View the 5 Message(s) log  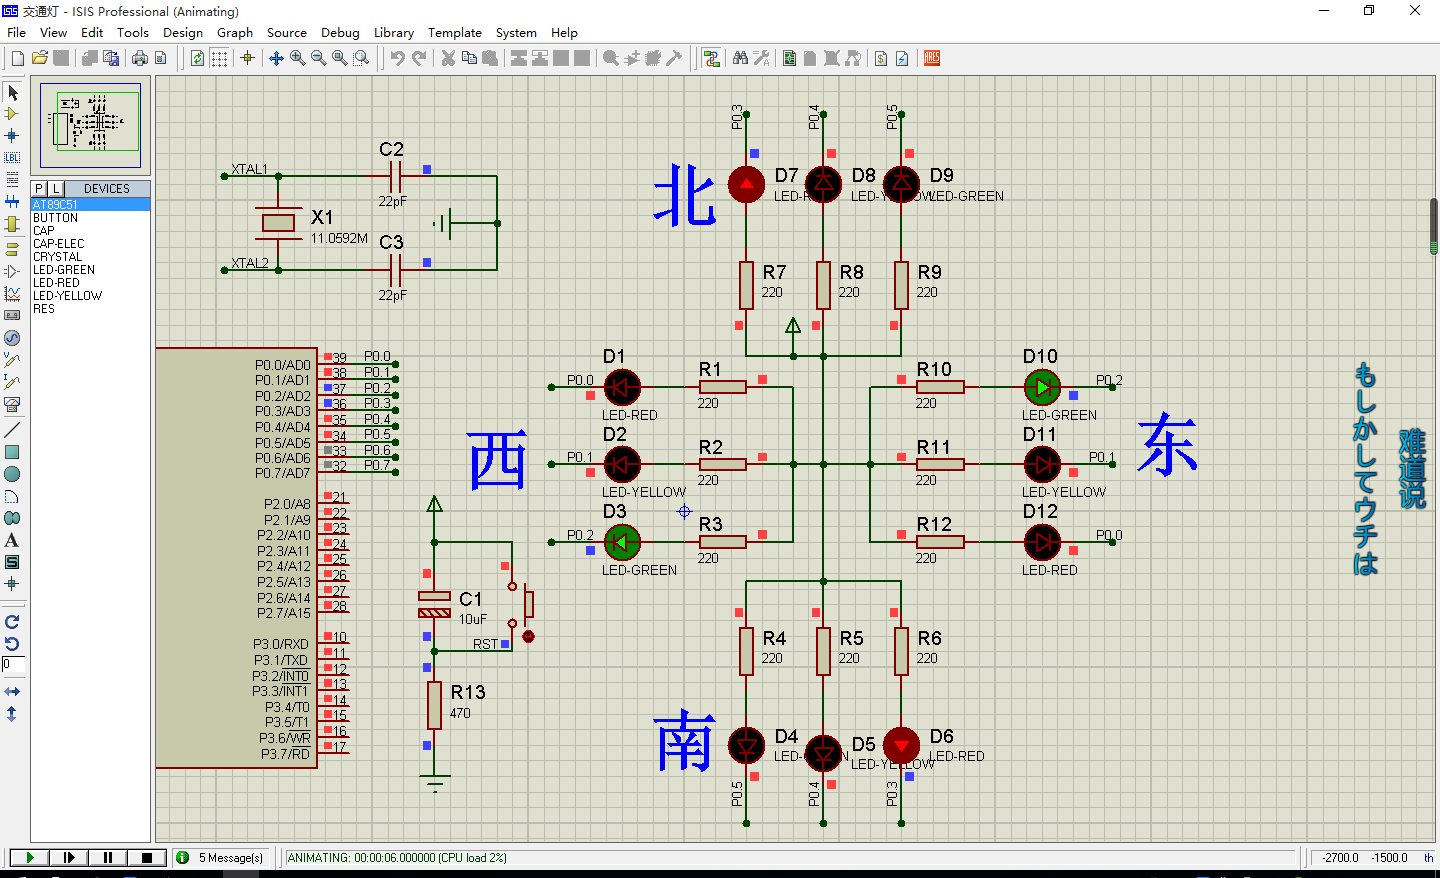tap(222, 858)
